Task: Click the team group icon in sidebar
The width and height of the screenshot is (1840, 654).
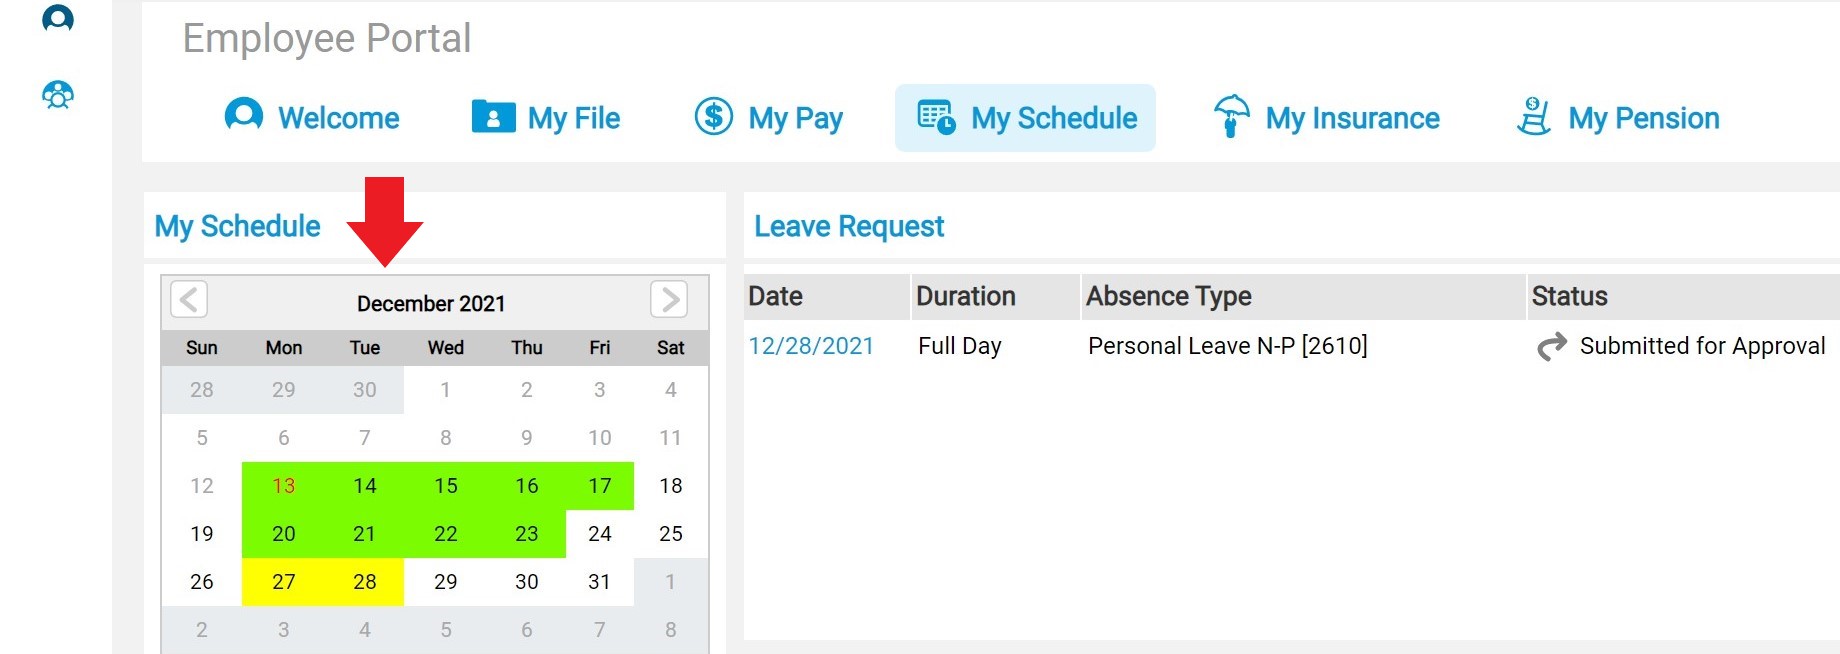Action: 58,95
